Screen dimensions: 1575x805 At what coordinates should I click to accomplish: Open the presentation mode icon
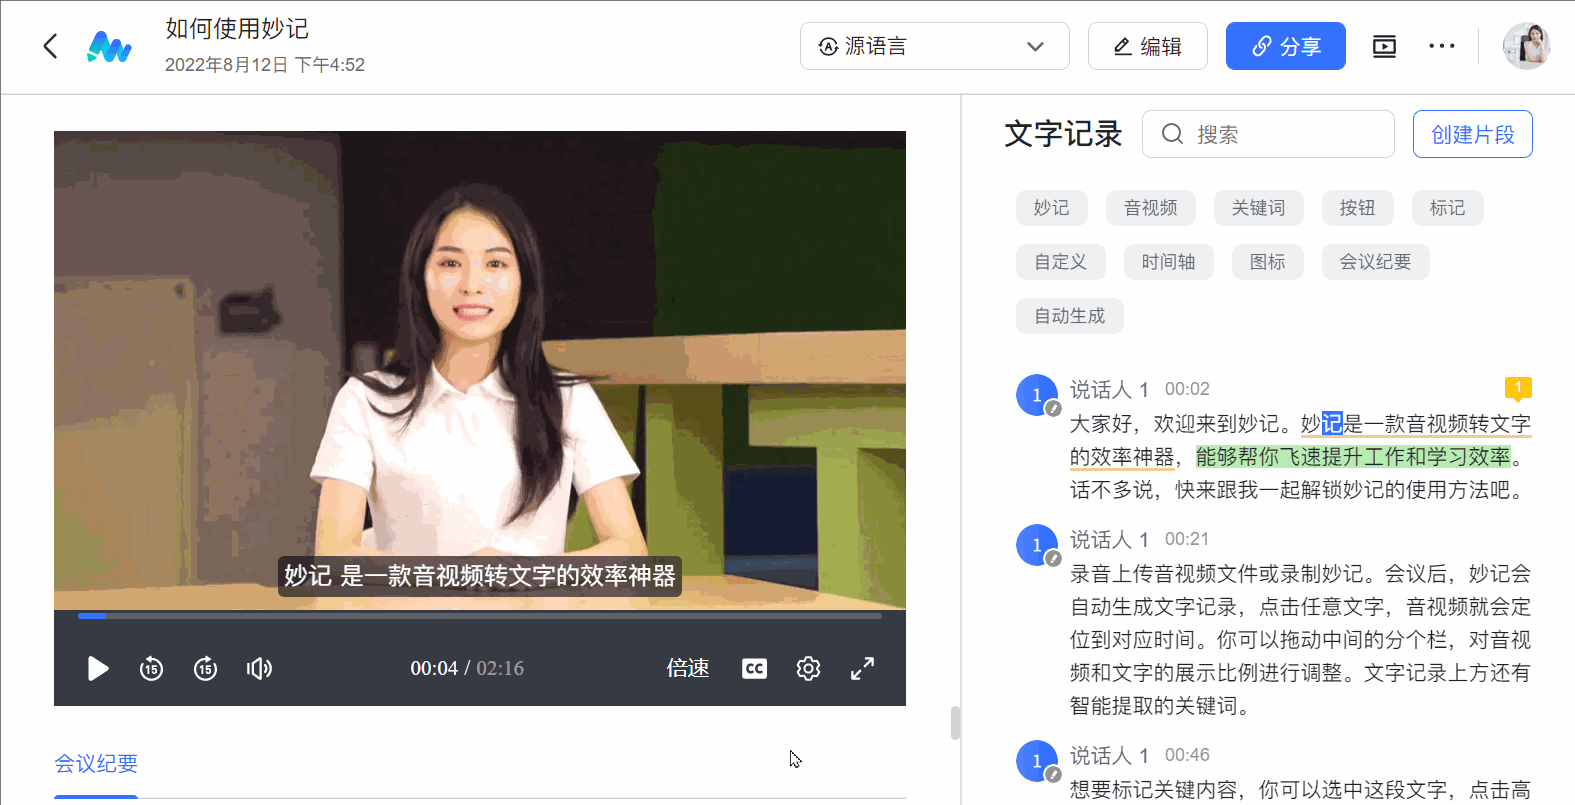coord(1384,46)
